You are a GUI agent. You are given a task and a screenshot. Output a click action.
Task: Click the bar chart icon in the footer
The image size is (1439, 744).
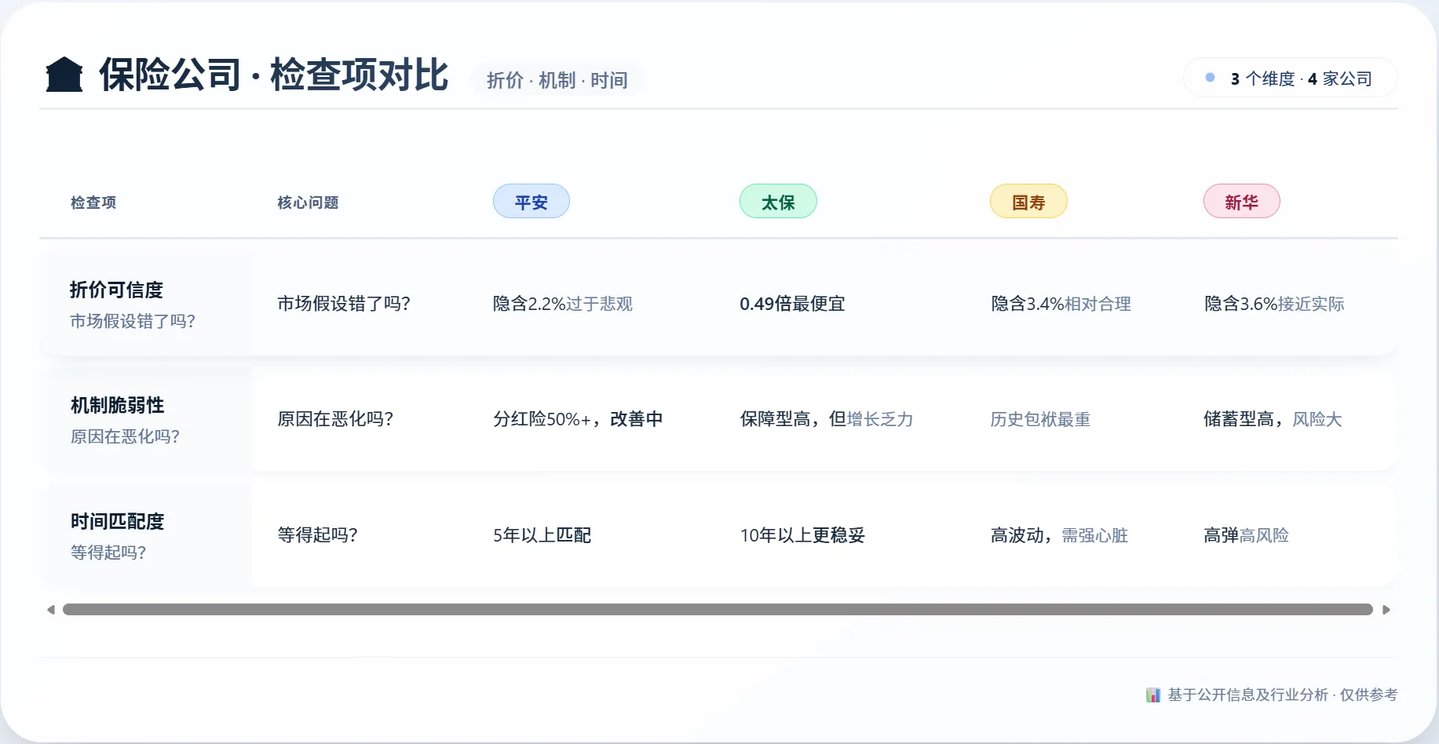(1153, 694)
